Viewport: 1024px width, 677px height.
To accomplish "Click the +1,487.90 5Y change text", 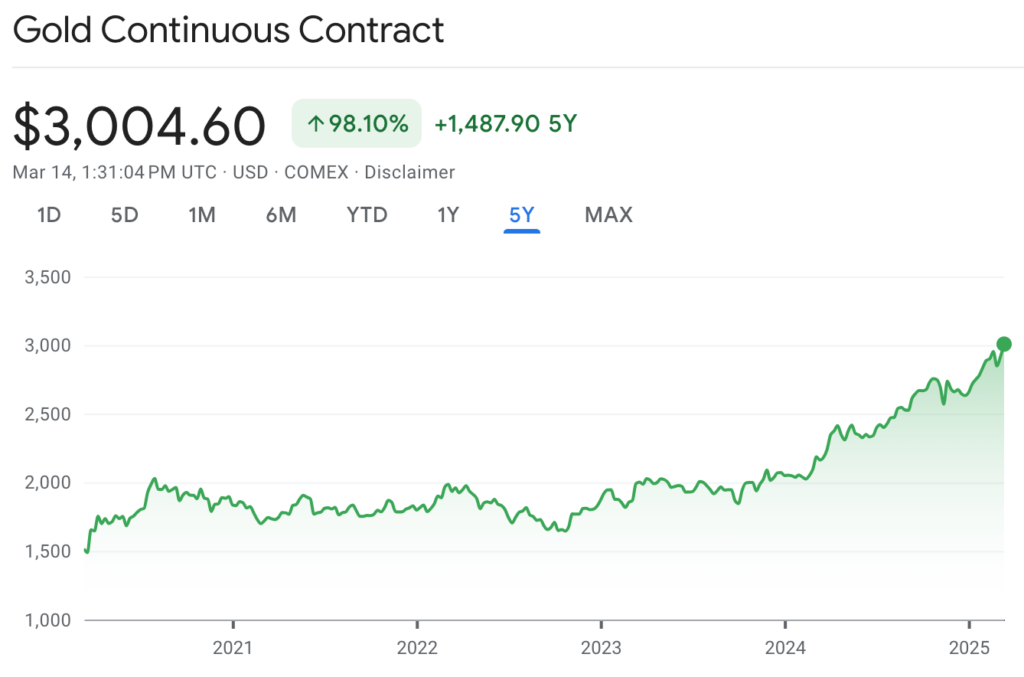I will [x=506, y=123].
